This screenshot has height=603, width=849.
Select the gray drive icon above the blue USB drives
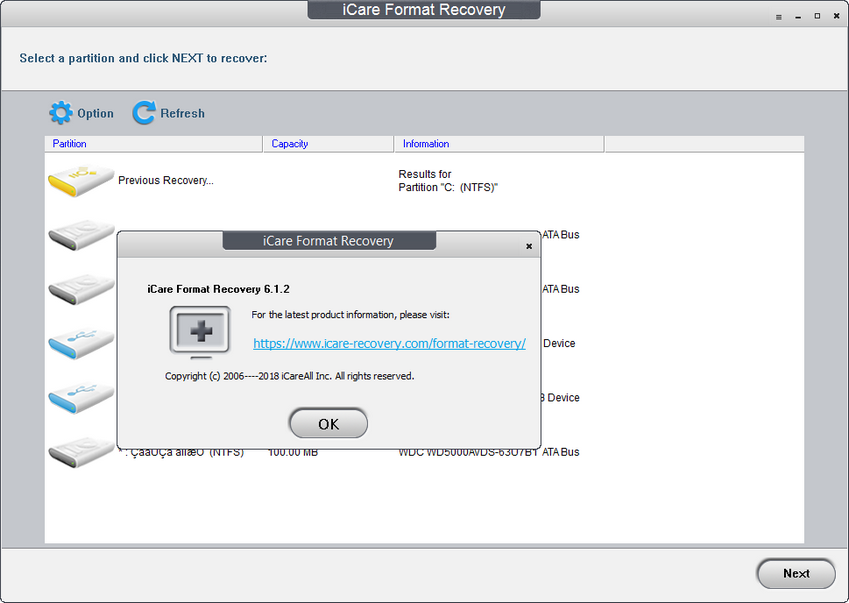click(81, 290)
